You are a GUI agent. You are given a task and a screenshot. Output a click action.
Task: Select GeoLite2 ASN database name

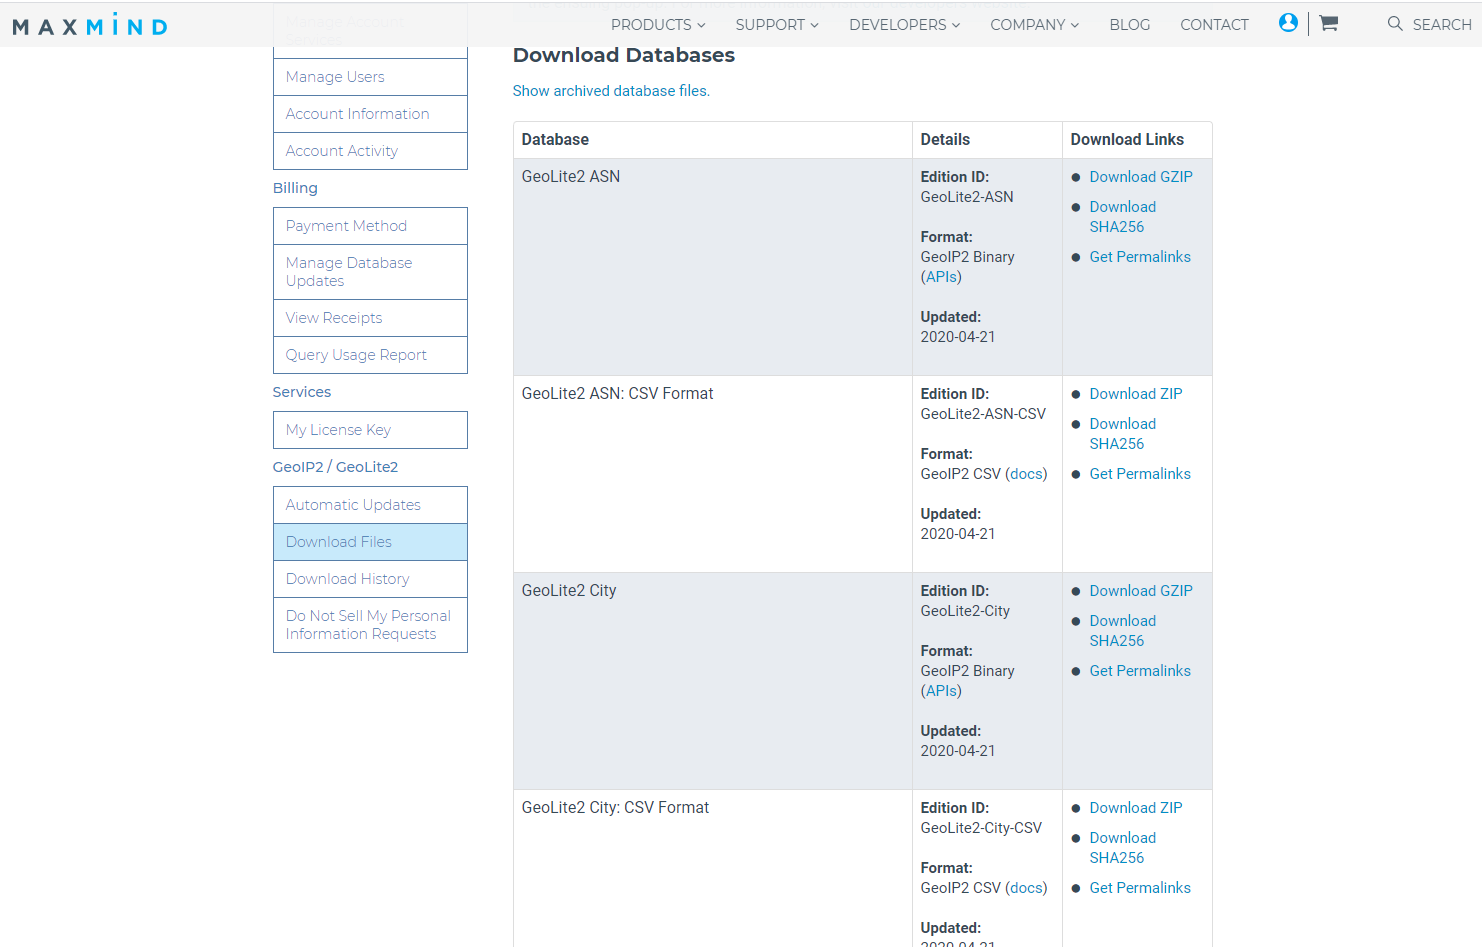571,177
